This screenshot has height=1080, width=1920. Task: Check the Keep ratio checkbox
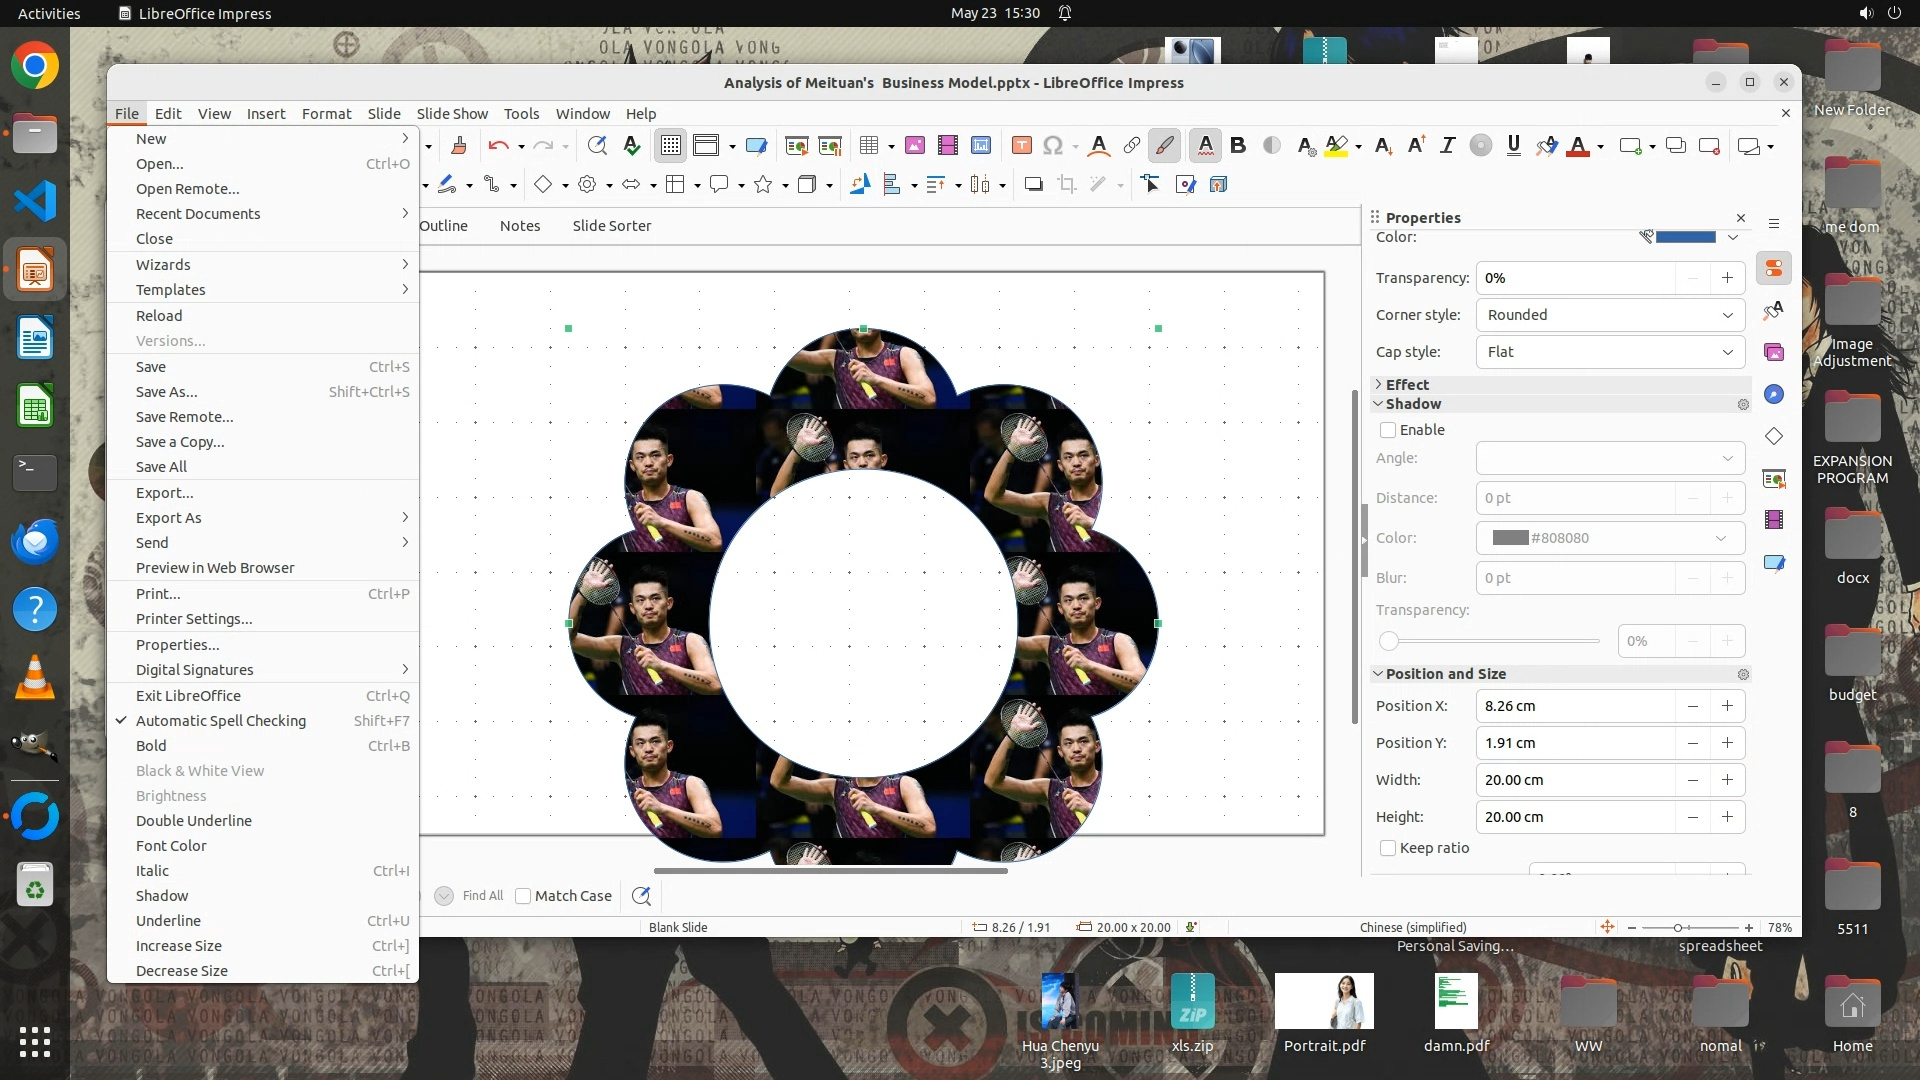[x=1388, y=848]
